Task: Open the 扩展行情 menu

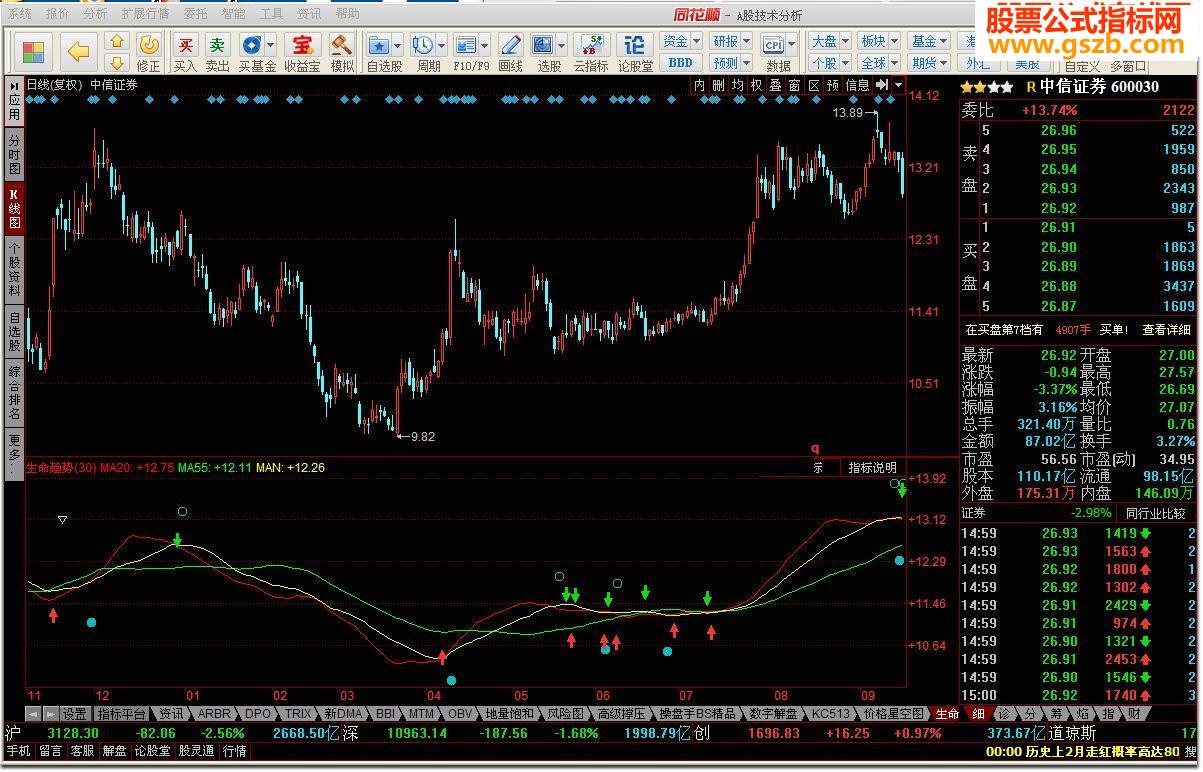Action: (145, 14)
